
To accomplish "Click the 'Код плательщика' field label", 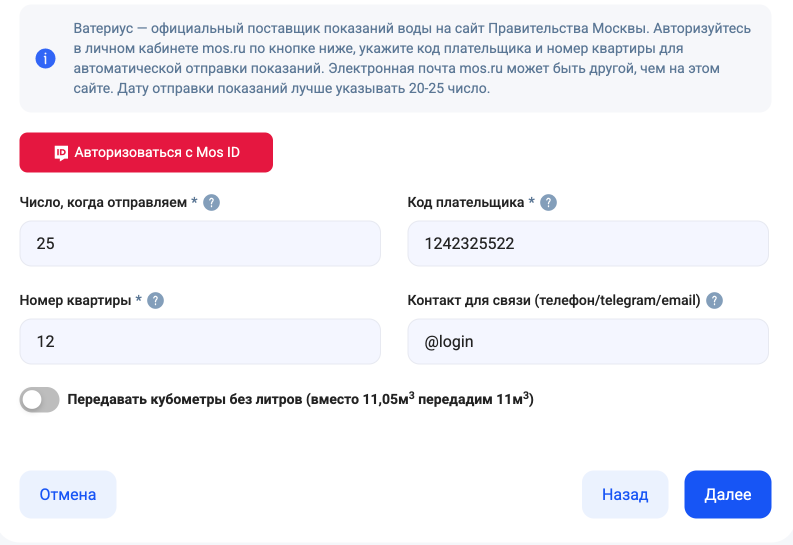I will point(465,202).
